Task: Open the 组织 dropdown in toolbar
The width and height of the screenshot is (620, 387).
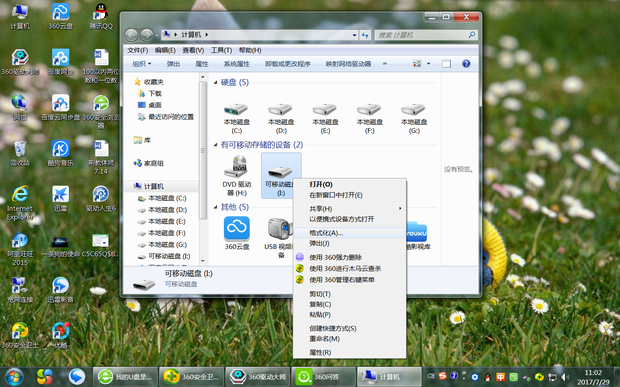Action: [x=142, y=64]
